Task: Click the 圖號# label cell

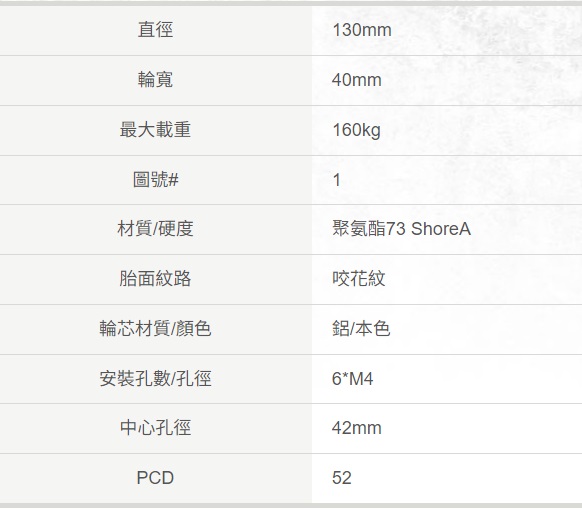Action: pyautogui.click(x=156, y=180)
